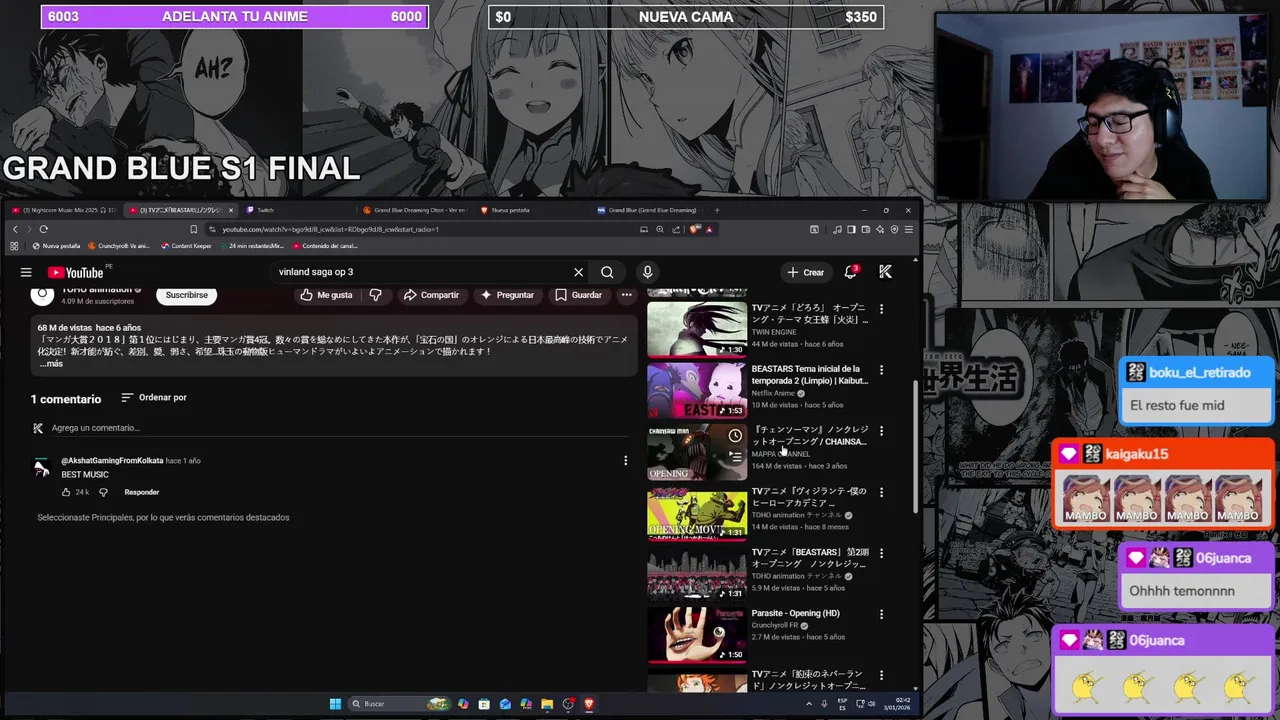Focus the YouTube search box
Screen dimensions: 1280x720
tap(420, 272)
